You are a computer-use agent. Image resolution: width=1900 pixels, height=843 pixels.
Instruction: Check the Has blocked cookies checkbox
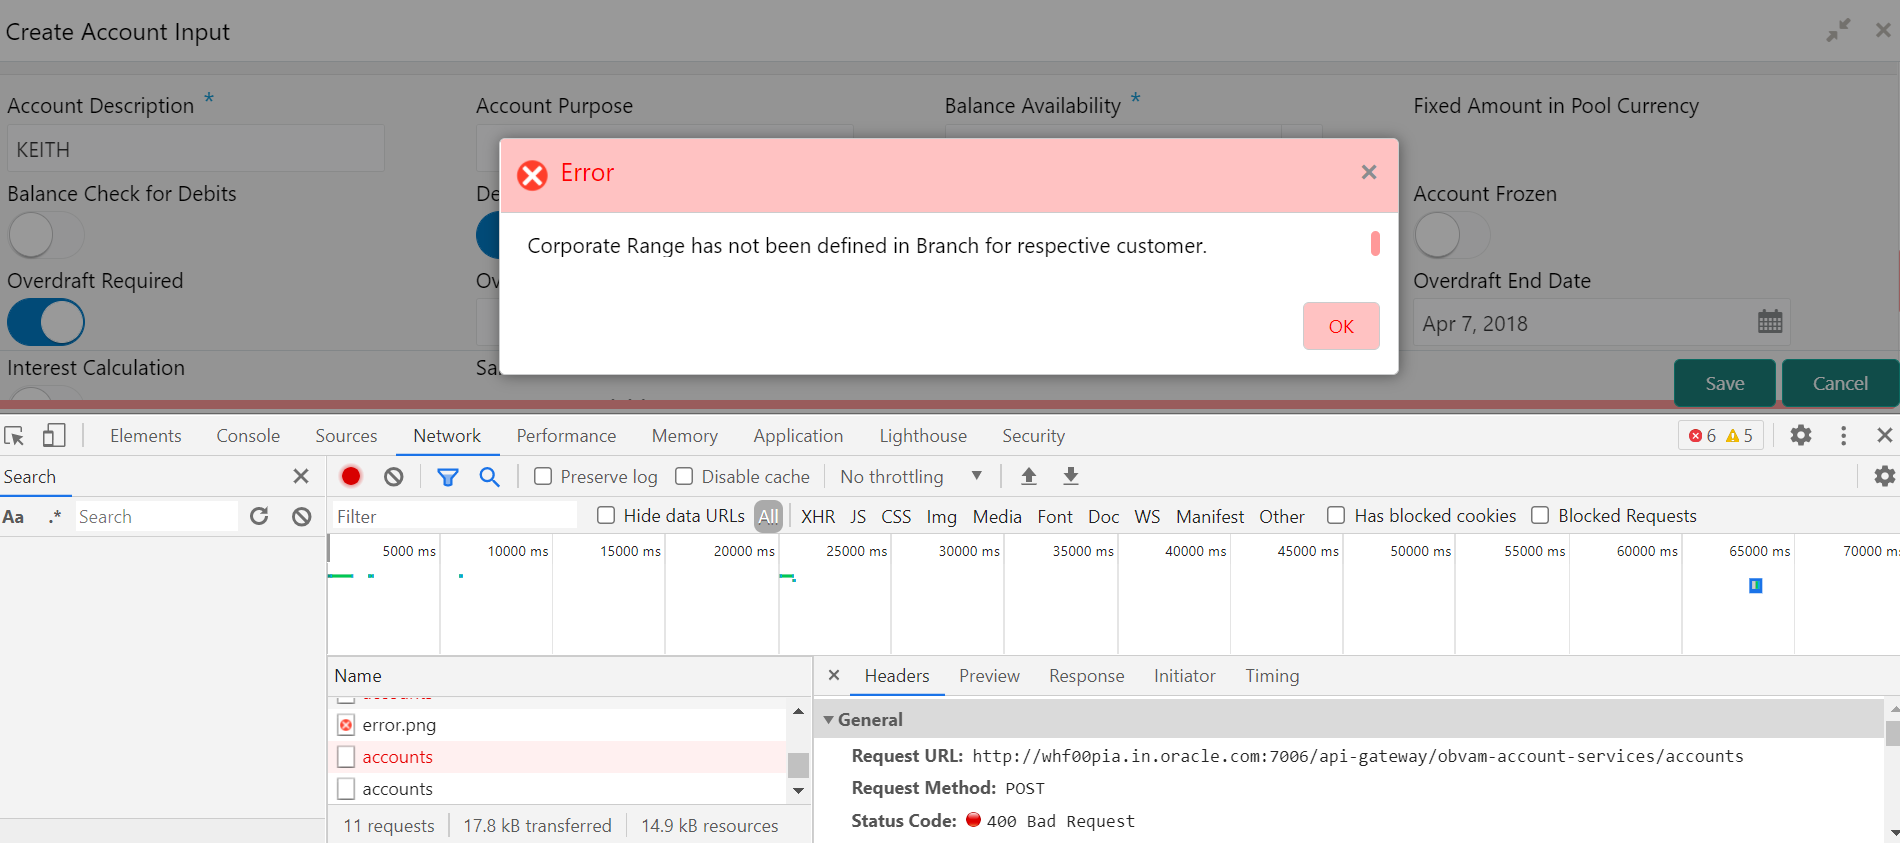1336,515
